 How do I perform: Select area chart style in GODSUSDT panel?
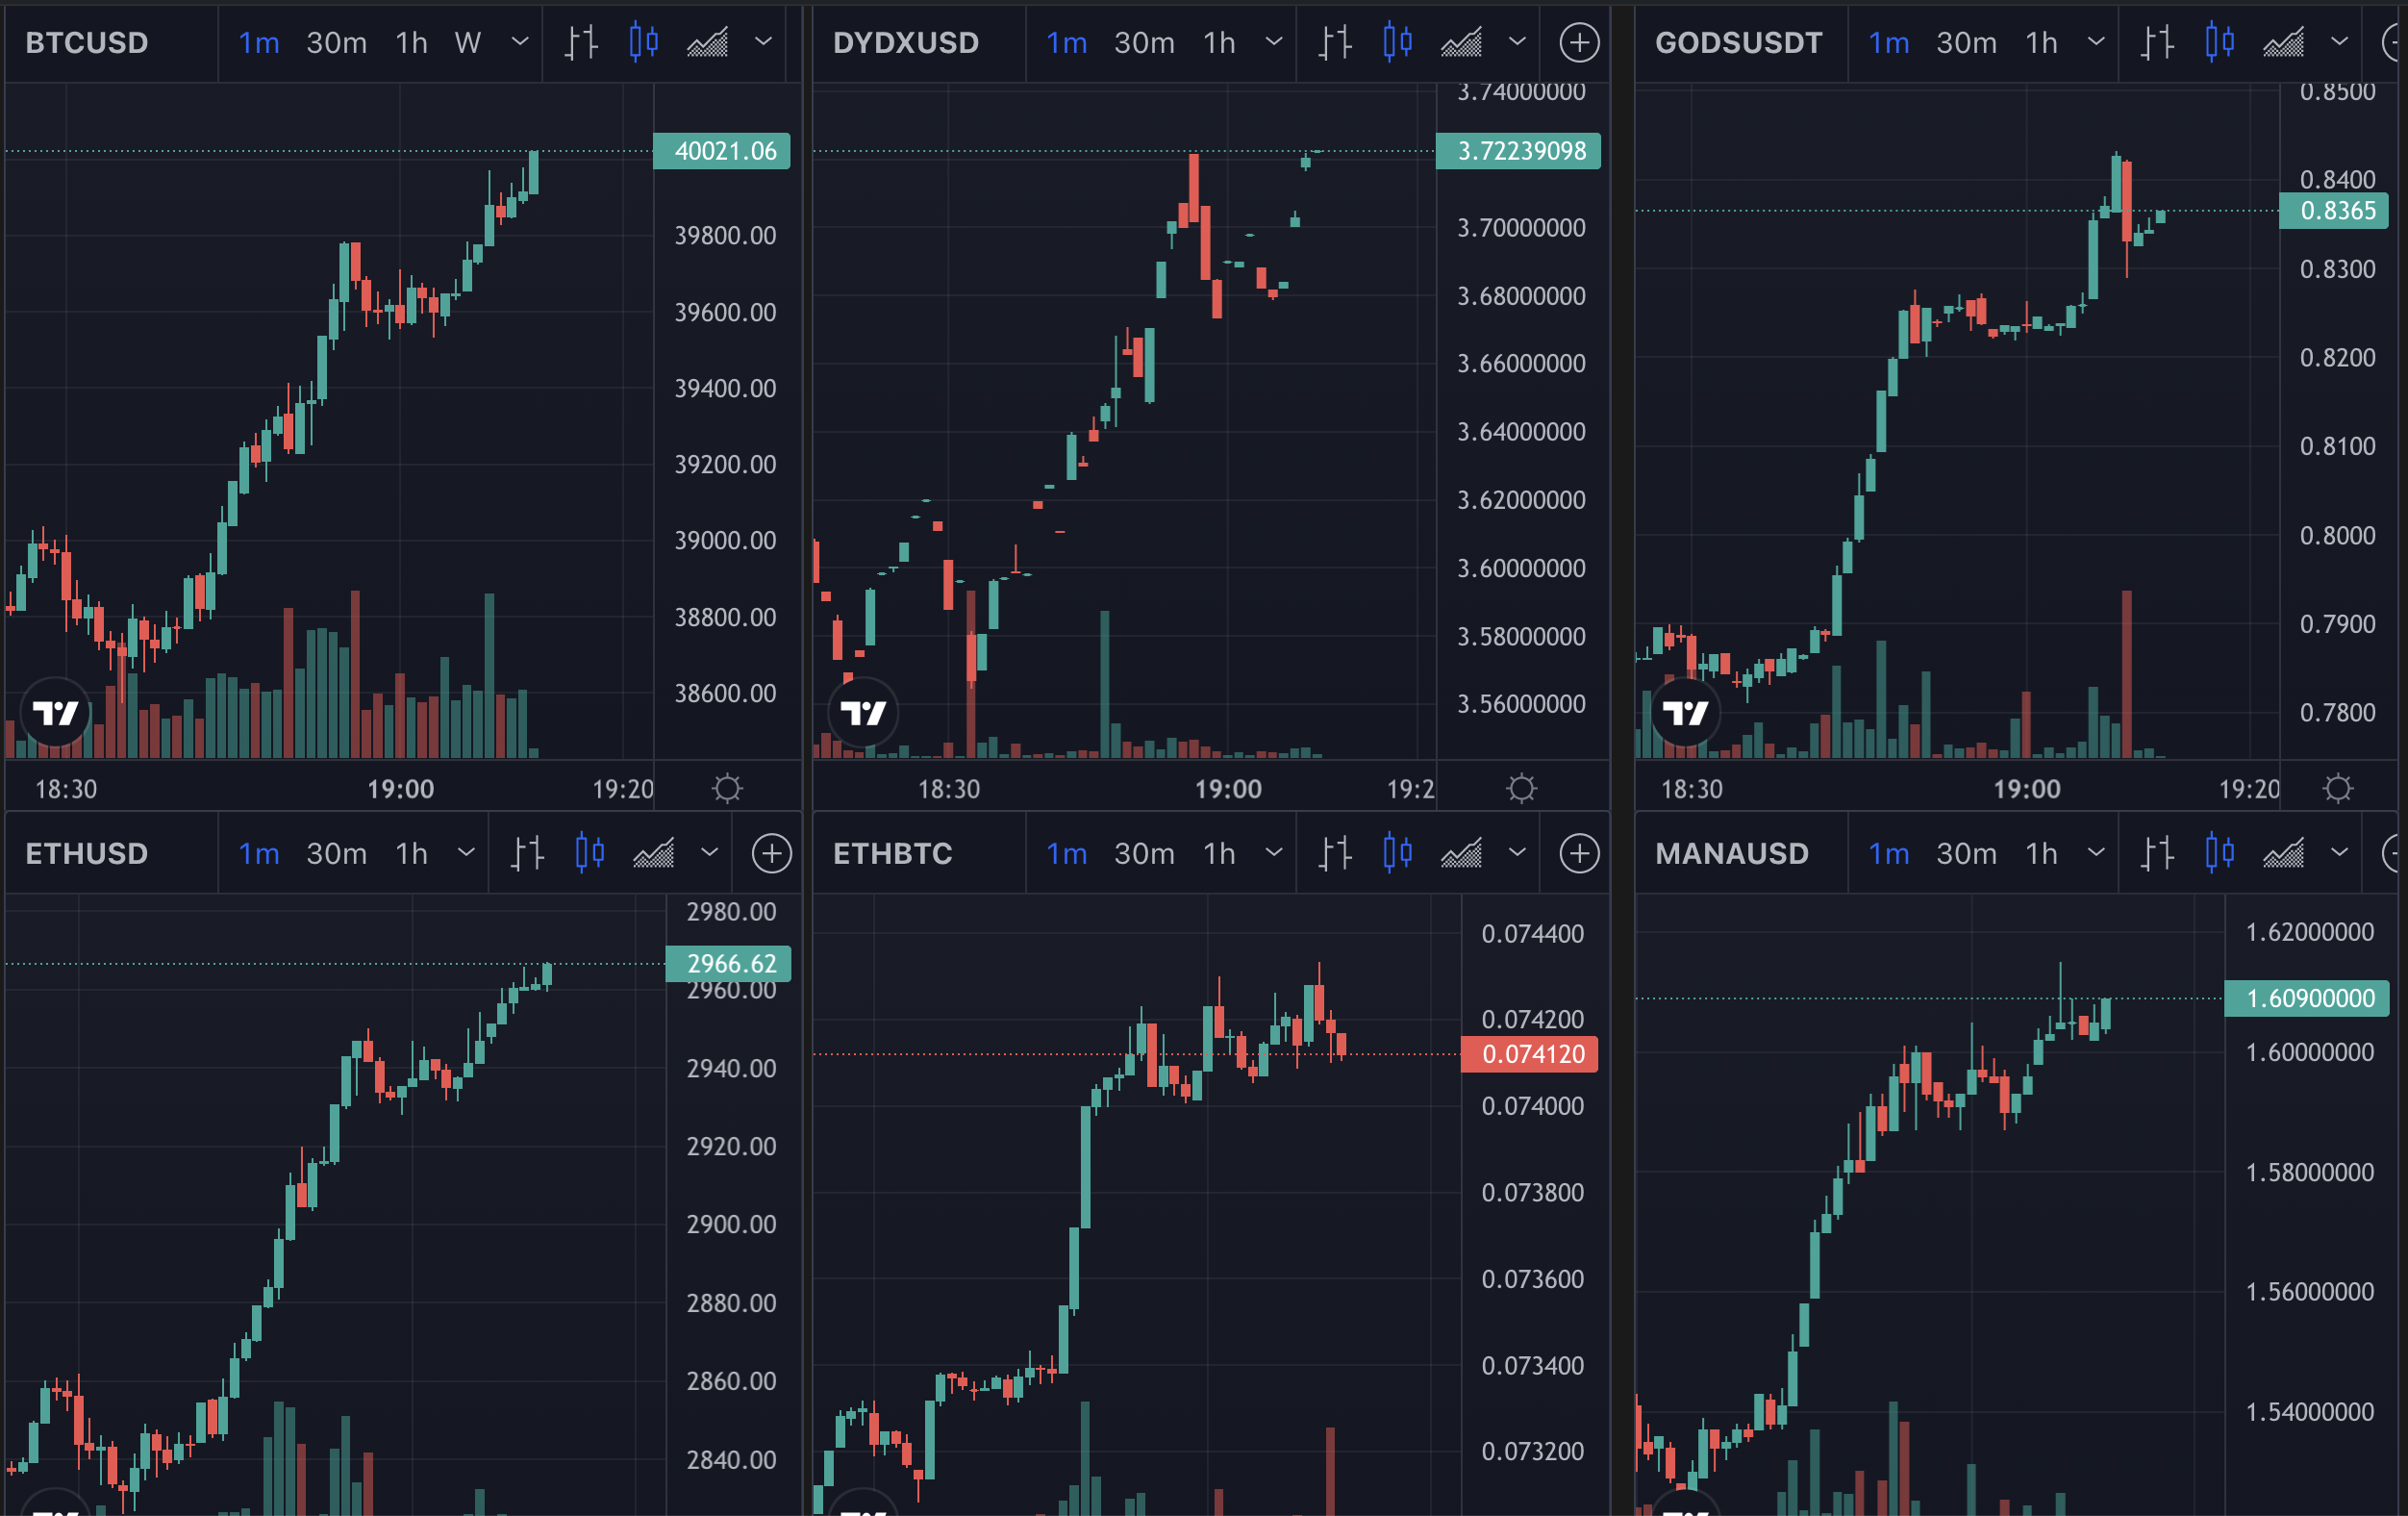(2283, 42)
